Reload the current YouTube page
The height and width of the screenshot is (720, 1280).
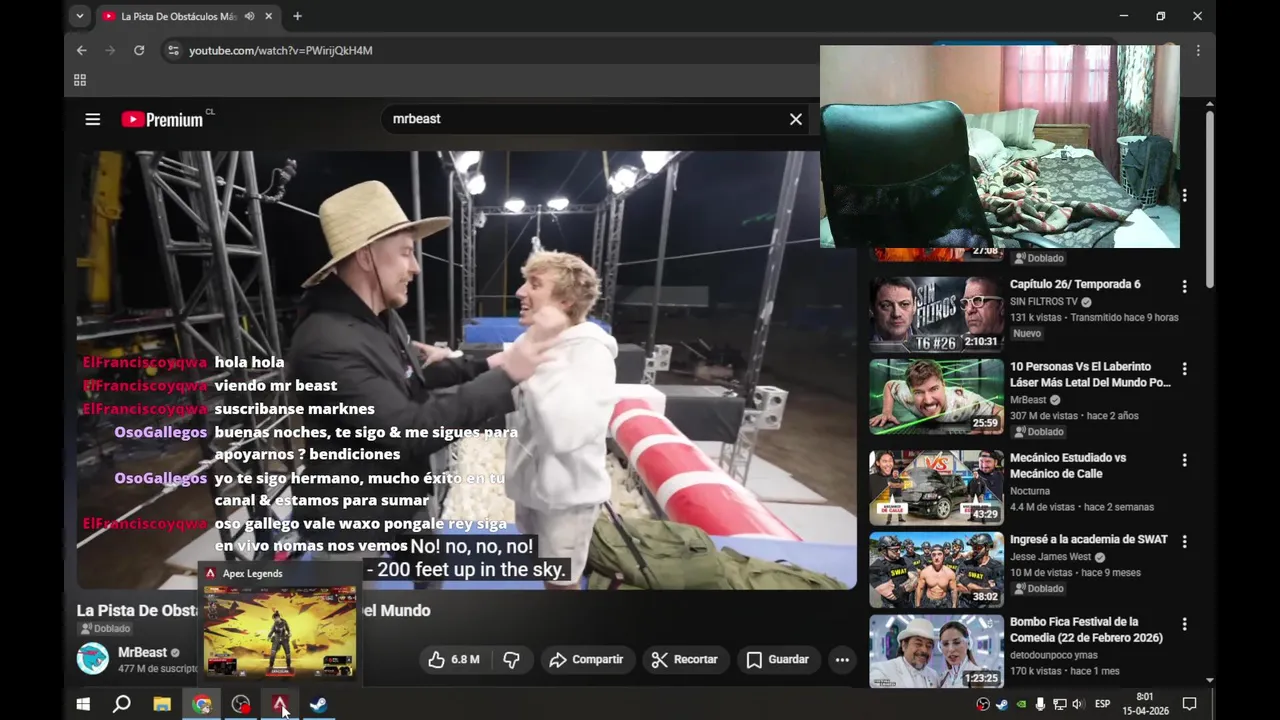pos(139,50)
